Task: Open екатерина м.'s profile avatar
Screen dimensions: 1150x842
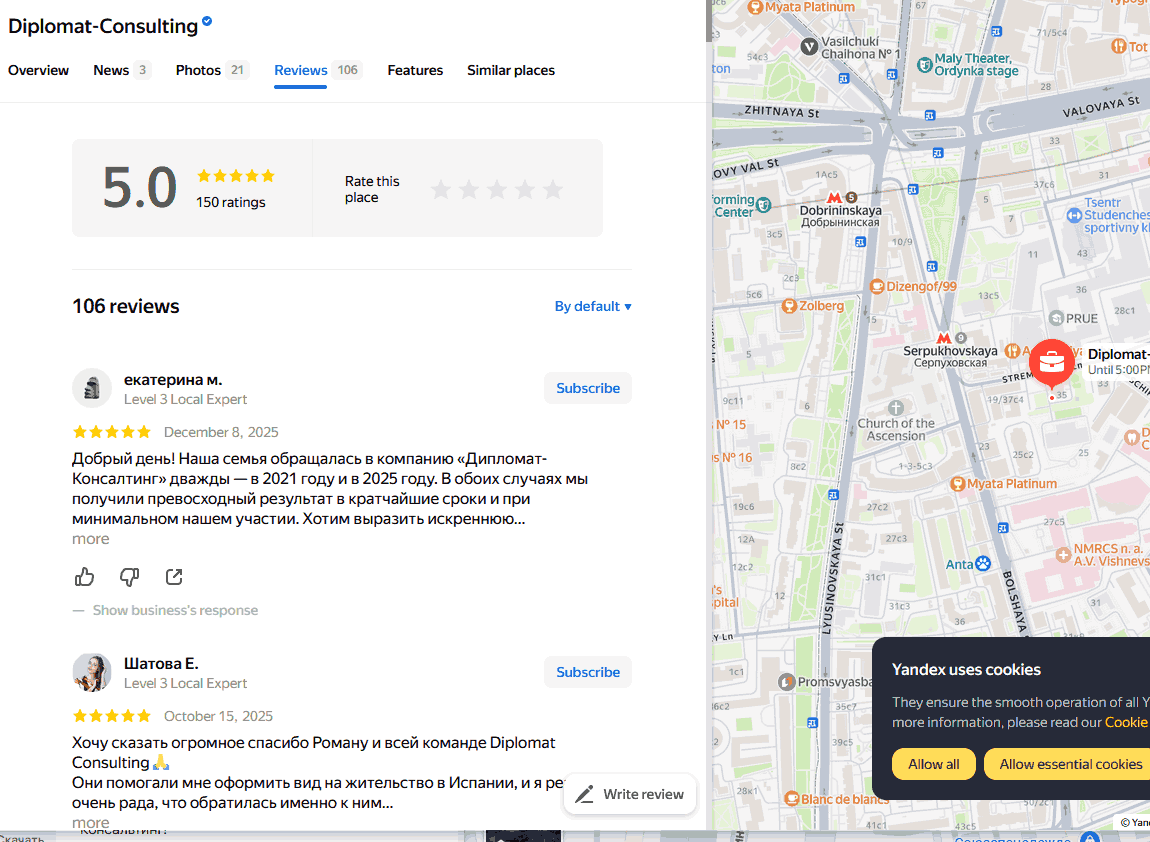Action: pos(92,388)
